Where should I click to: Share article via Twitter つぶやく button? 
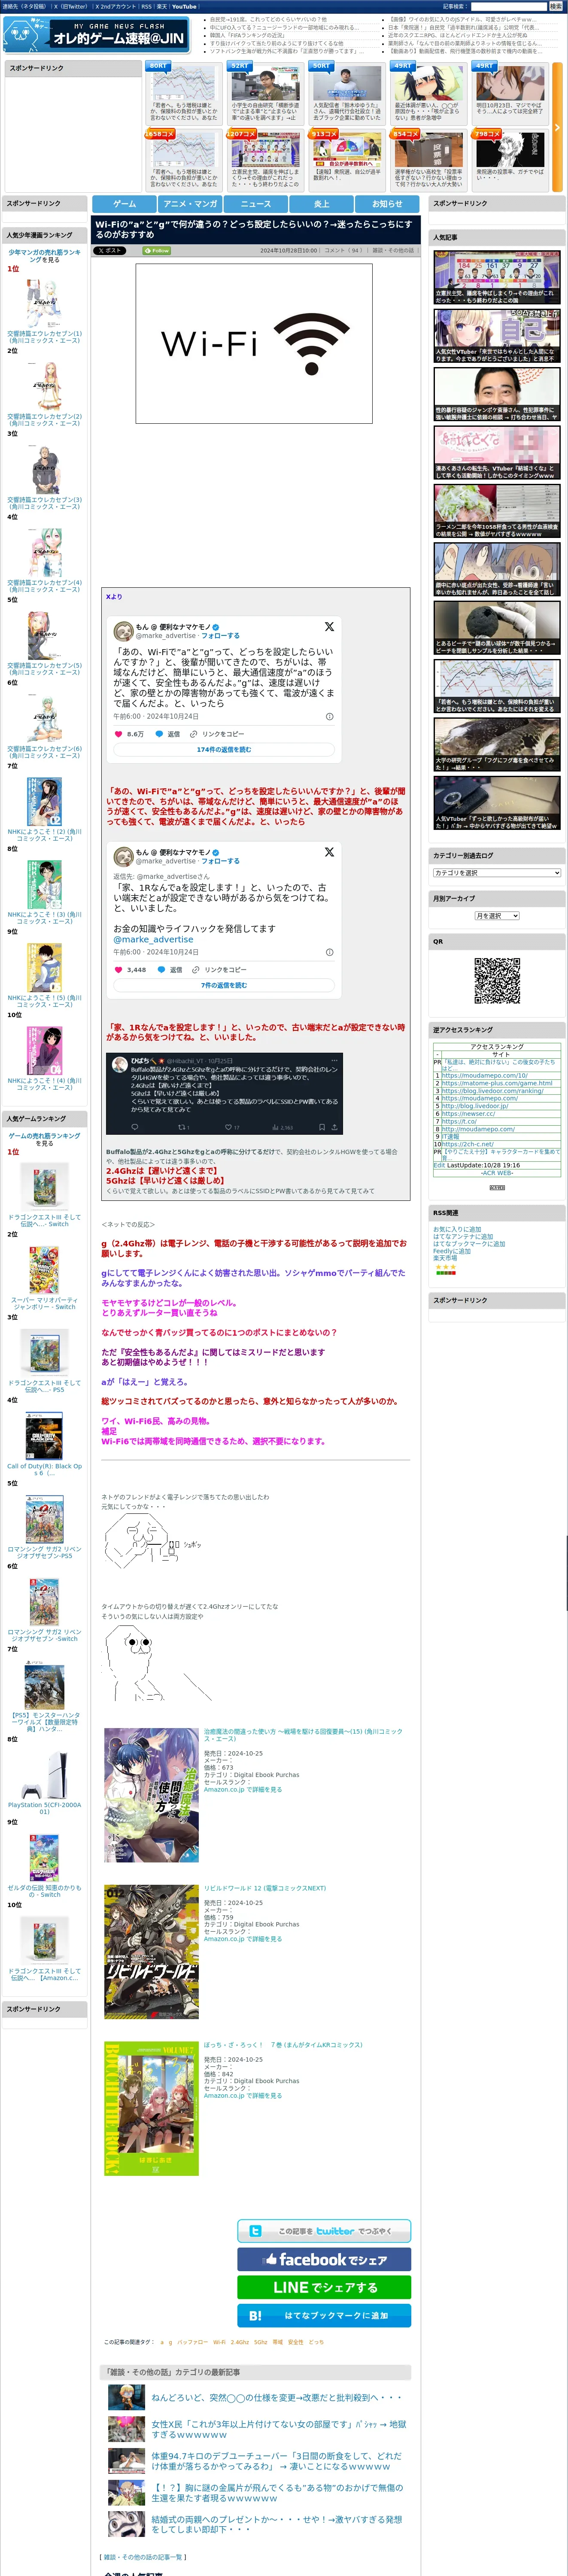324,2231
